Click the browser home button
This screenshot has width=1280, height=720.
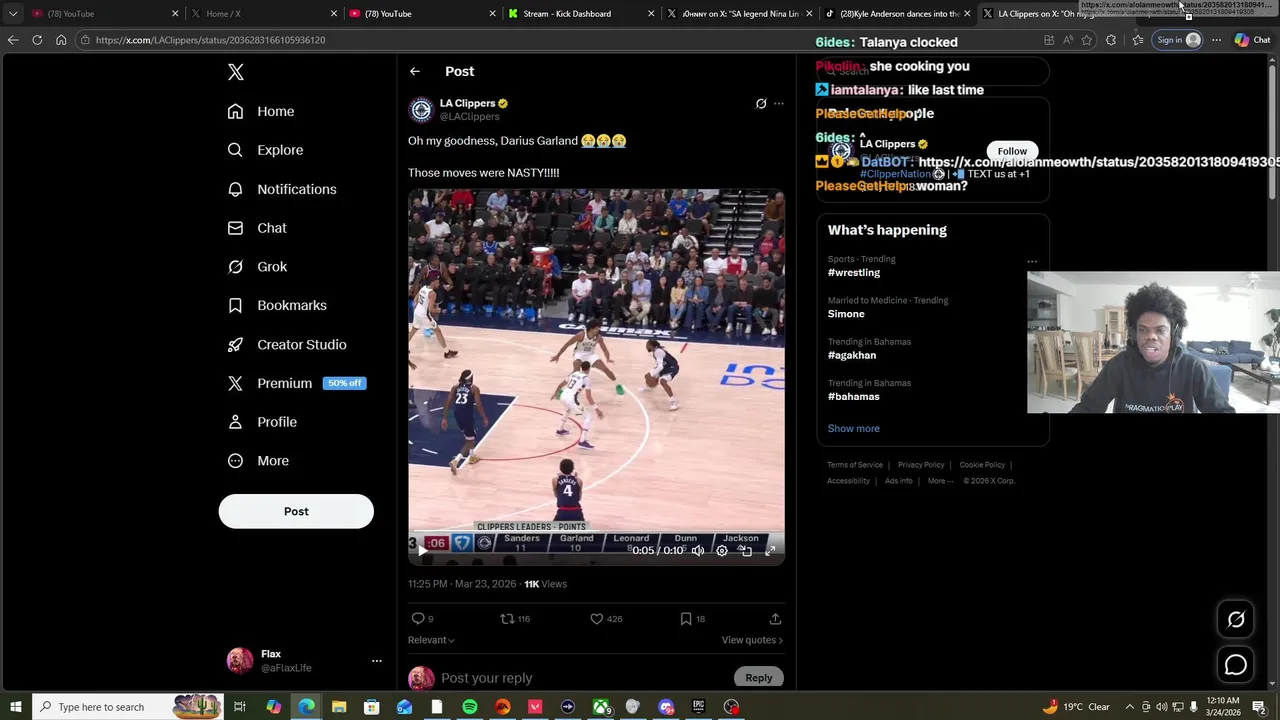pos(61,40)
